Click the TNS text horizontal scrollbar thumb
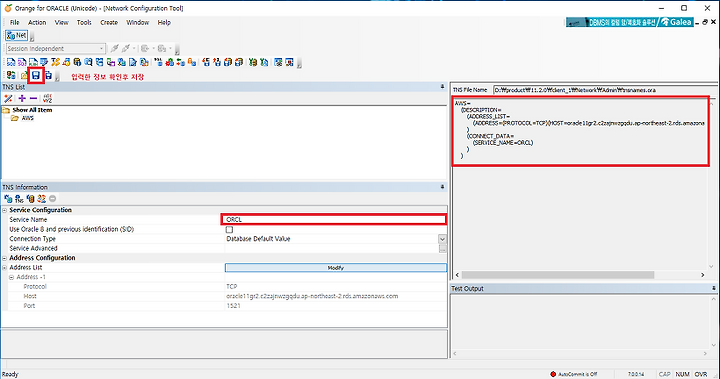The width and height of the screenshot is (720, 379). 557,275
